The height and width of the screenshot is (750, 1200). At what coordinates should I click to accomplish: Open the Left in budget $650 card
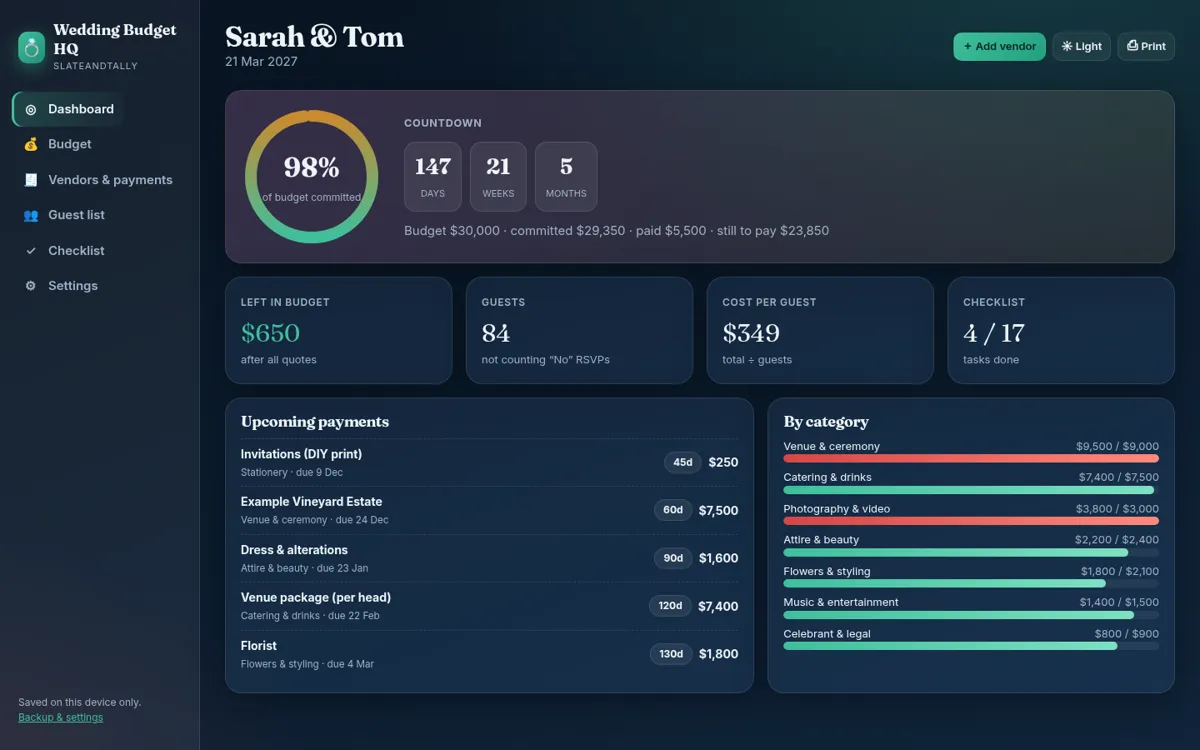[x=339, y=331]
